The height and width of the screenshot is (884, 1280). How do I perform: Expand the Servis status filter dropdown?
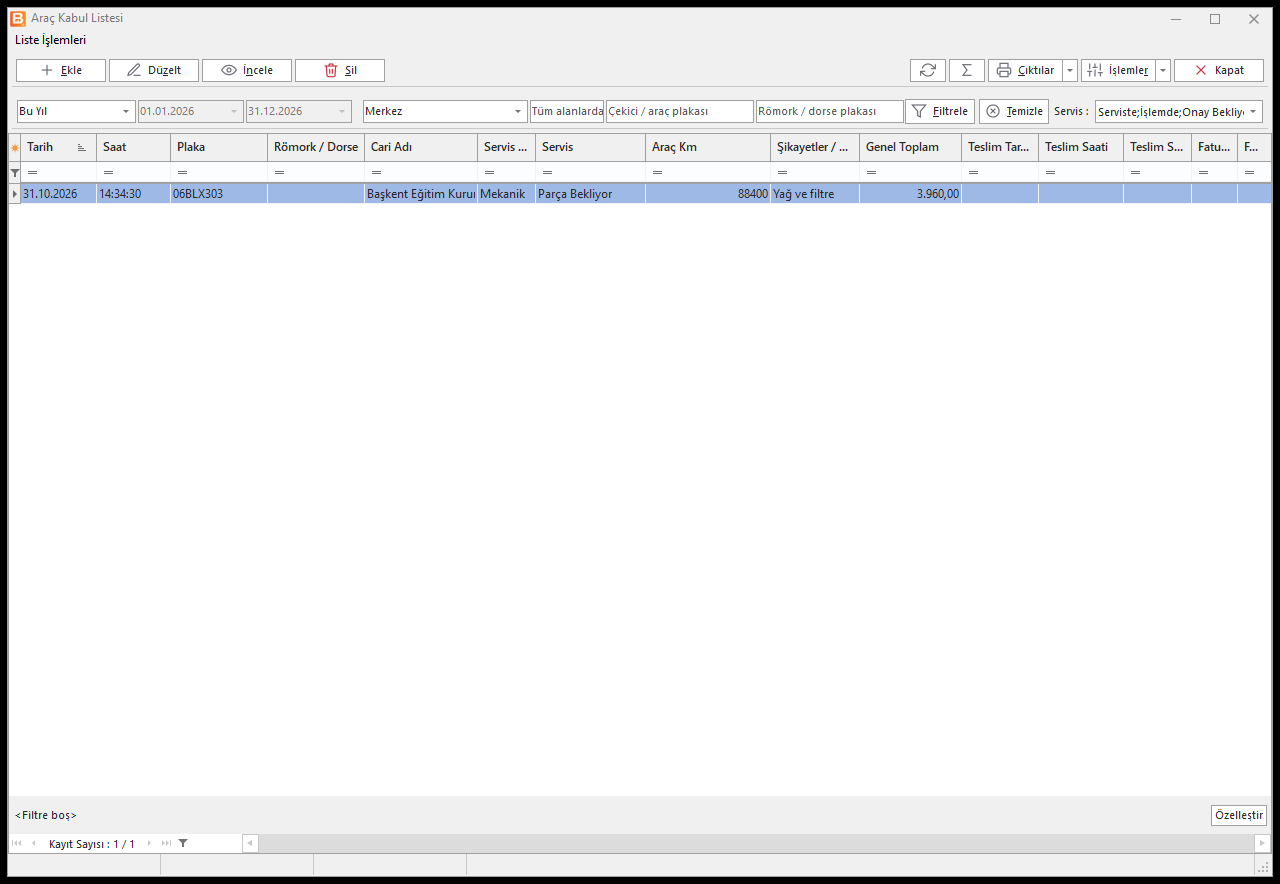tap(1254, 111)
